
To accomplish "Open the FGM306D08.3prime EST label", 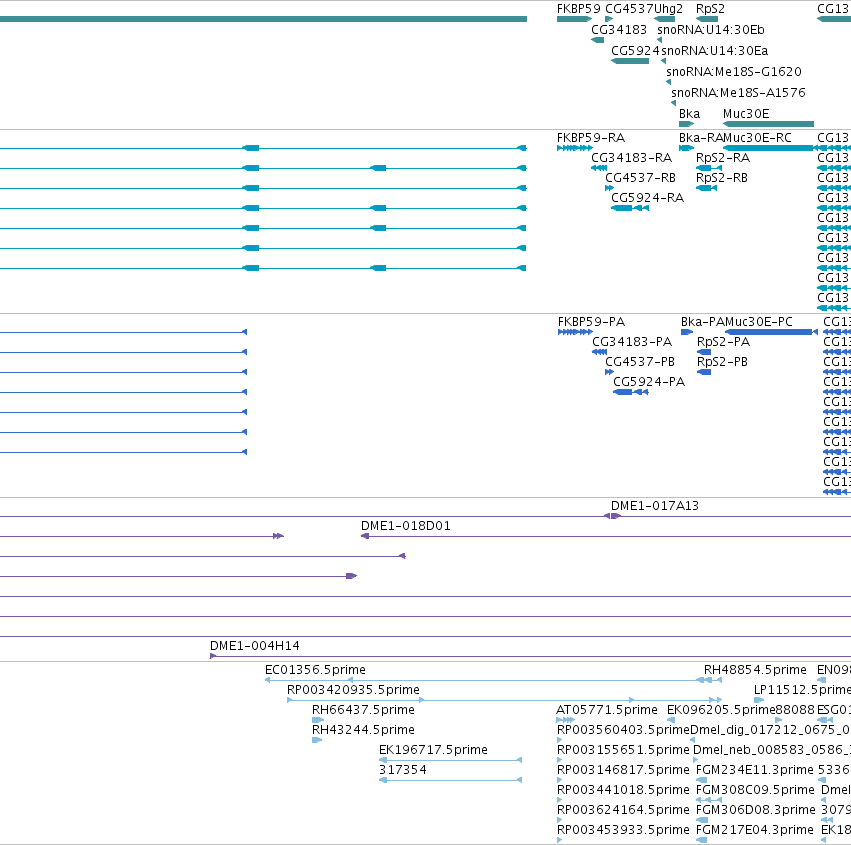I will [755, 810].
